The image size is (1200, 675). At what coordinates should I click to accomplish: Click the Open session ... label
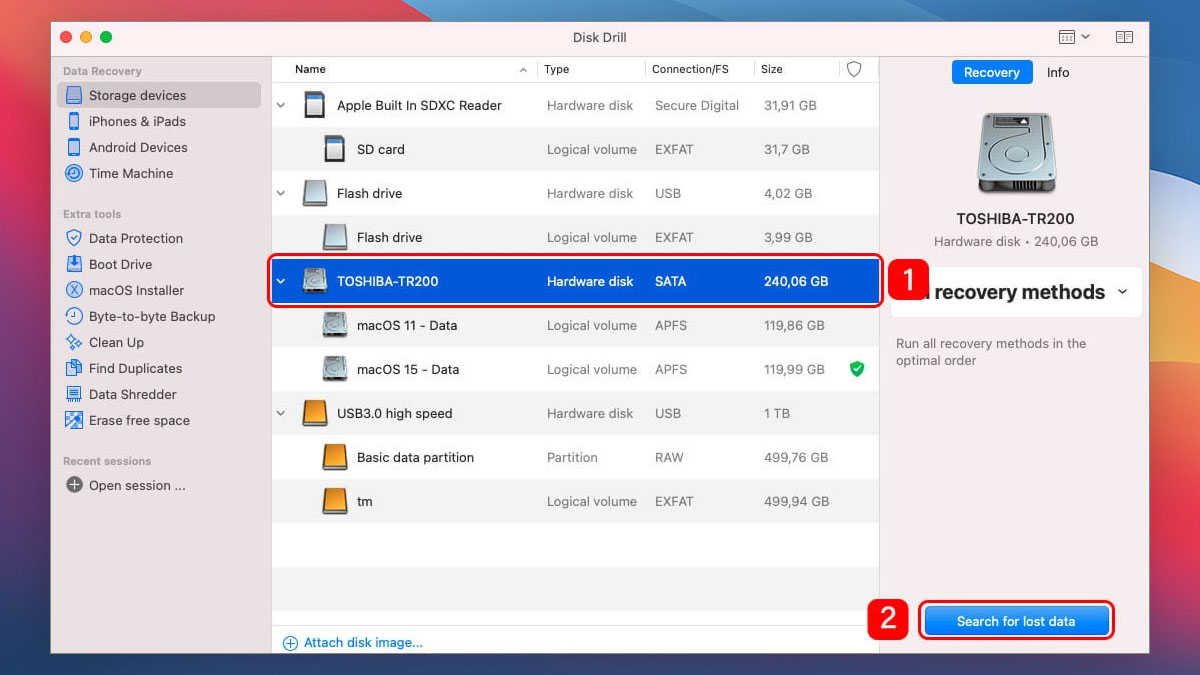point(137,485)
